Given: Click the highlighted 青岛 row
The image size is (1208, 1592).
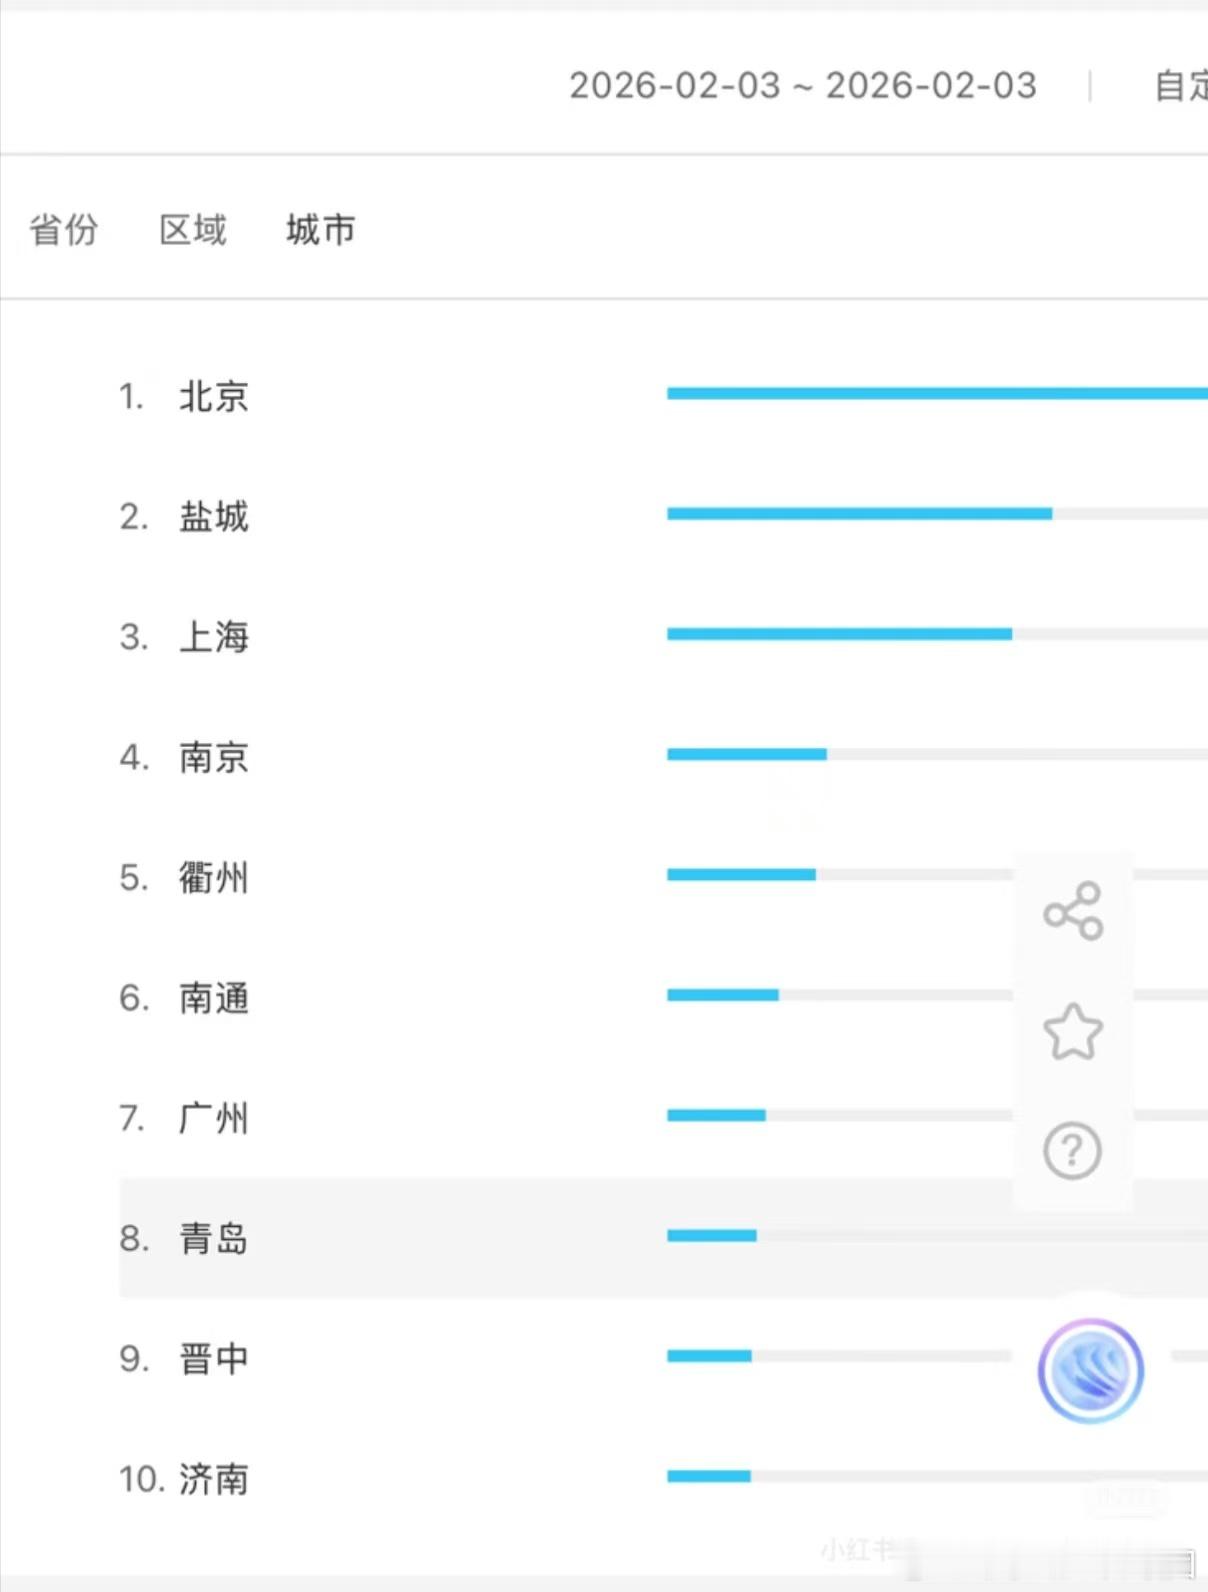Looking at the screenshot, I should point(213,1238).
